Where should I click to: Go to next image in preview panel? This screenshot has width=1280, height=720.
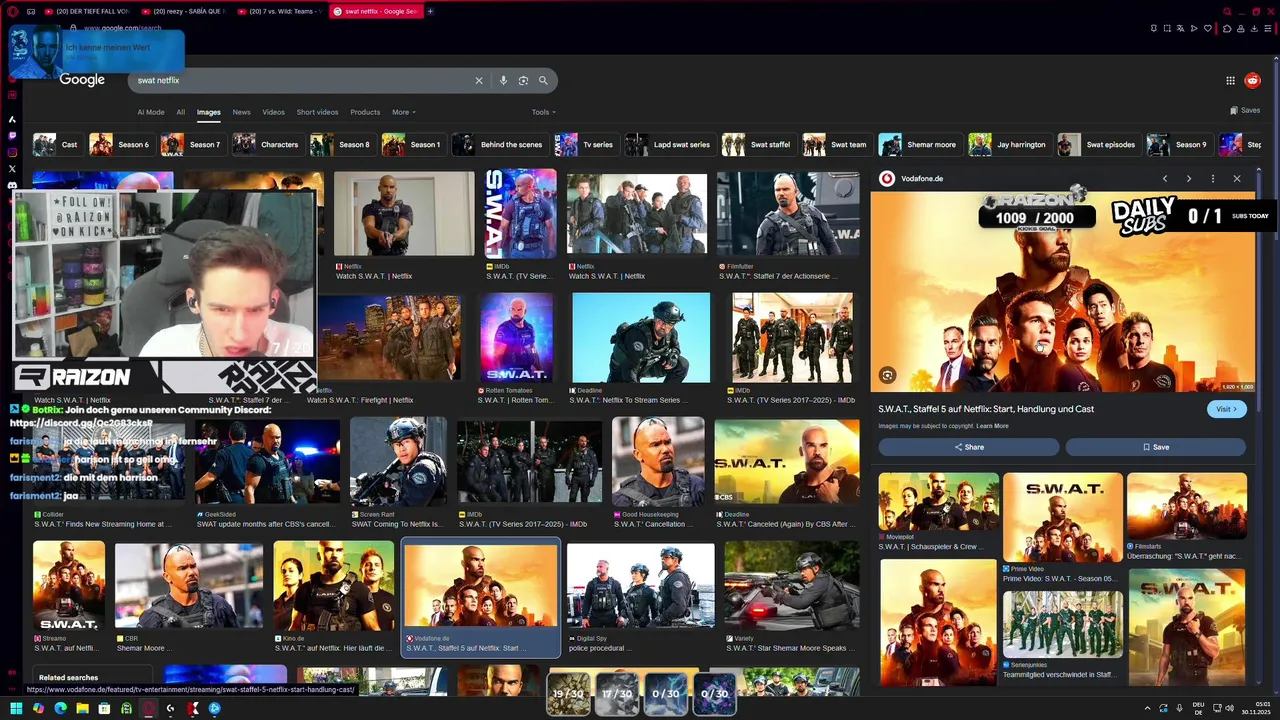pos(1189,179)
